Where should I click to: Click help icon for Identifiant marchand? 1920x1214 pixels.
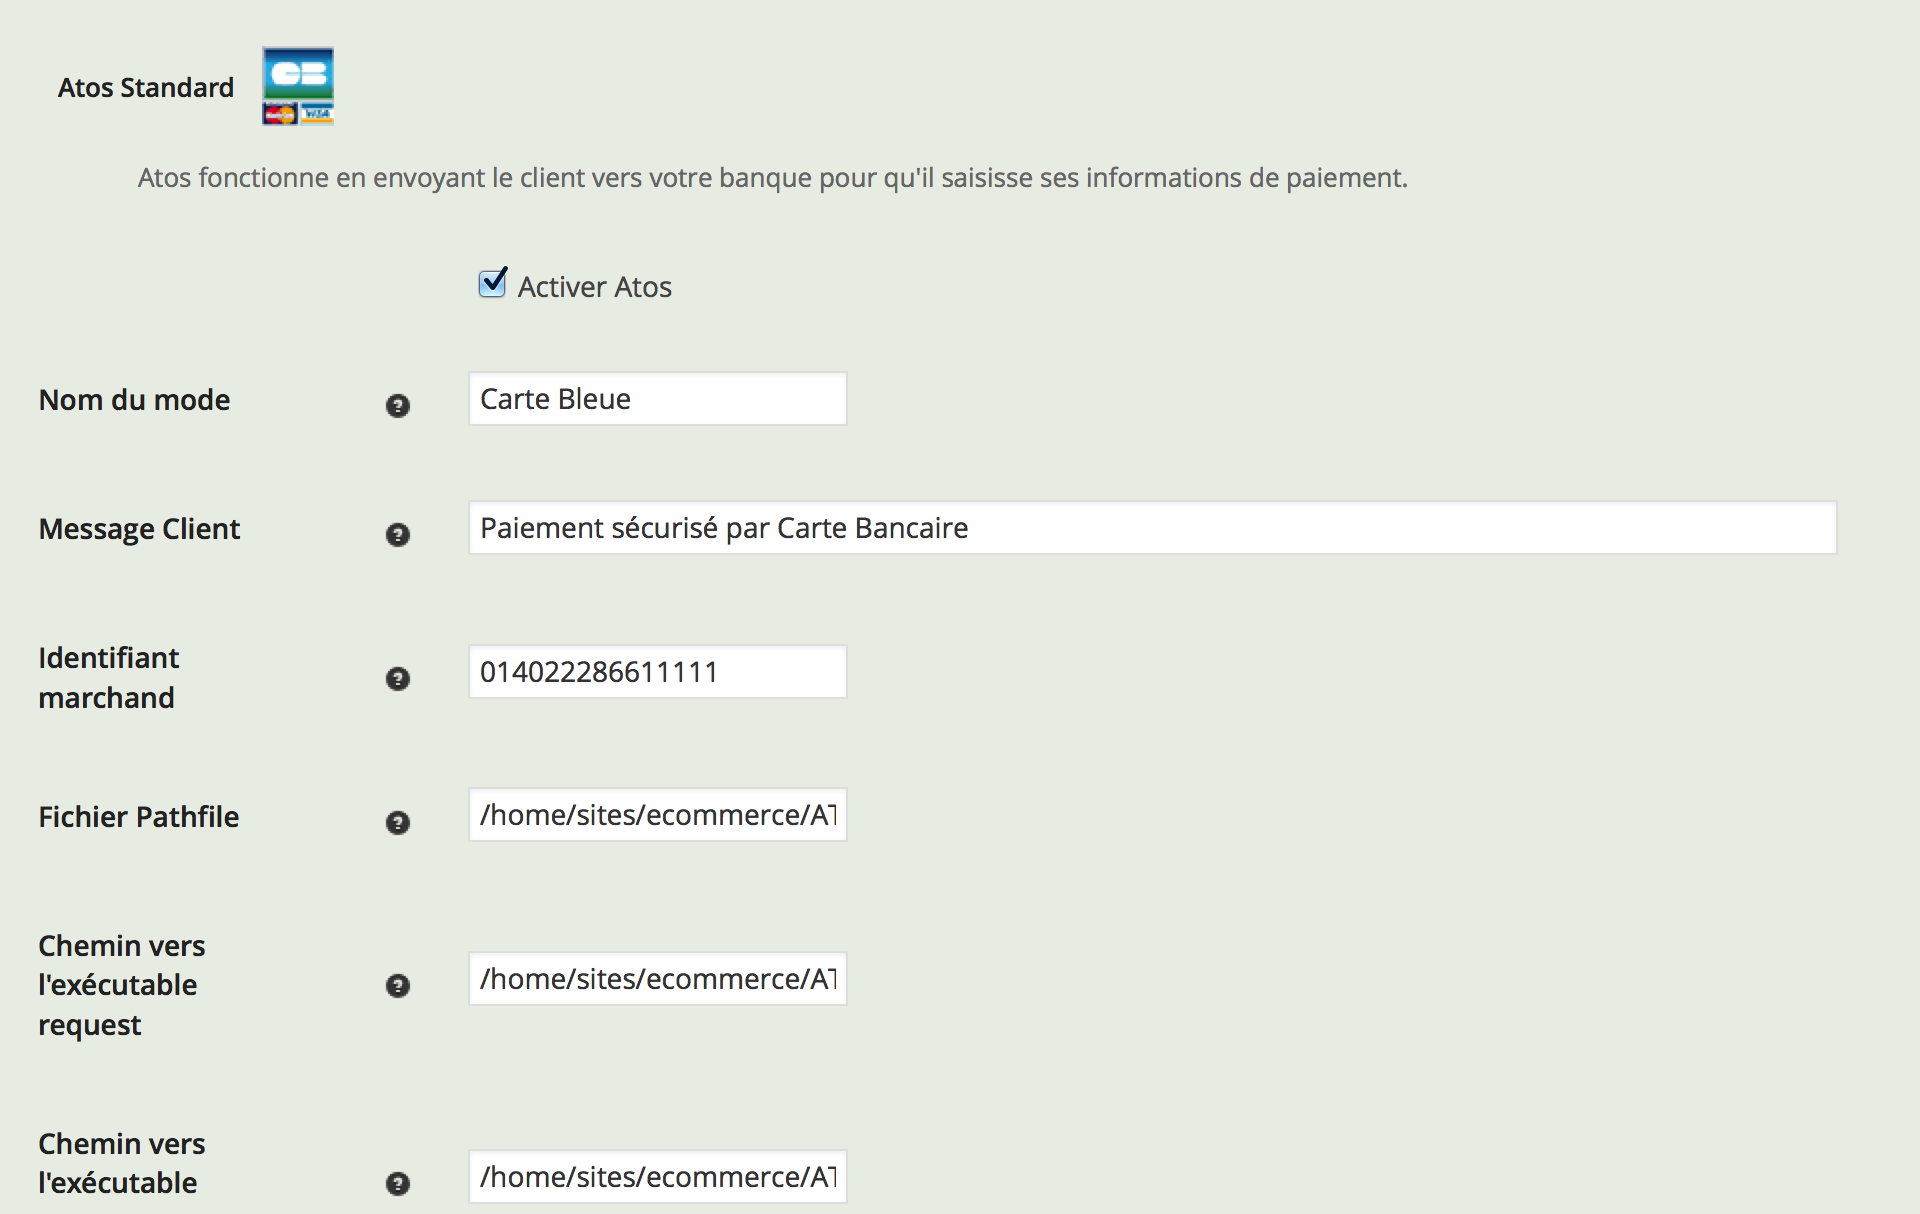click(398, 678)
